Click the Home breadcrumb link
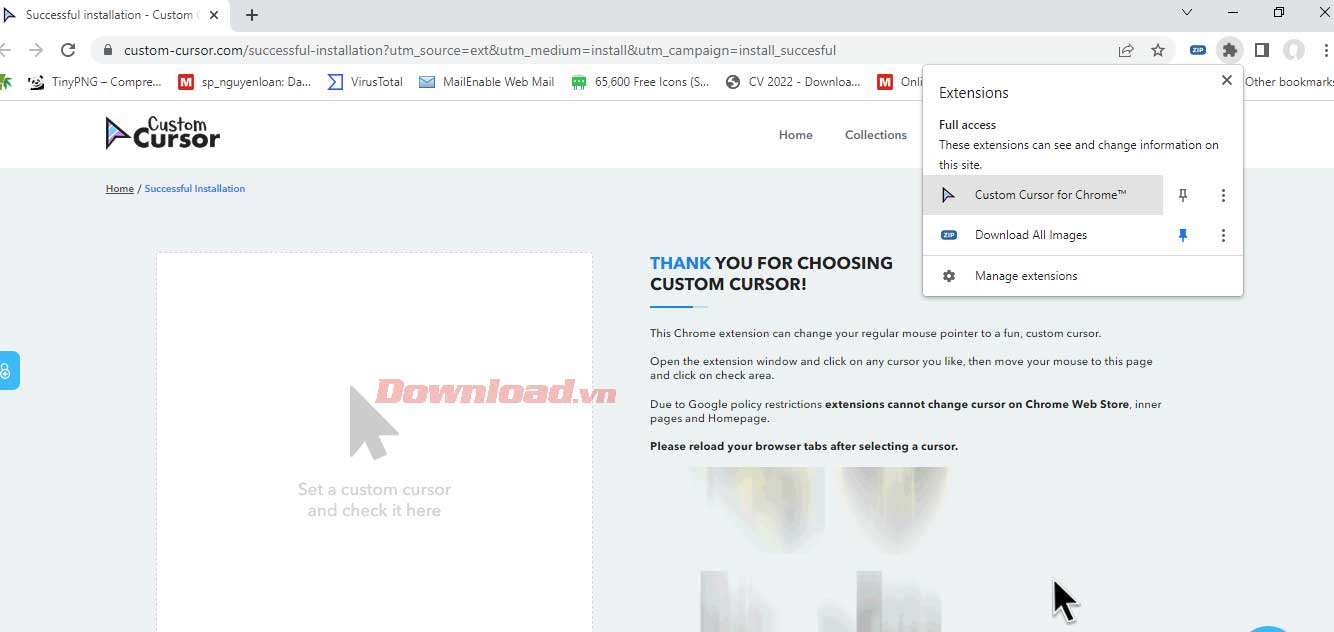1334x632 pixels. pyautogui.click(x=119, y=188)
